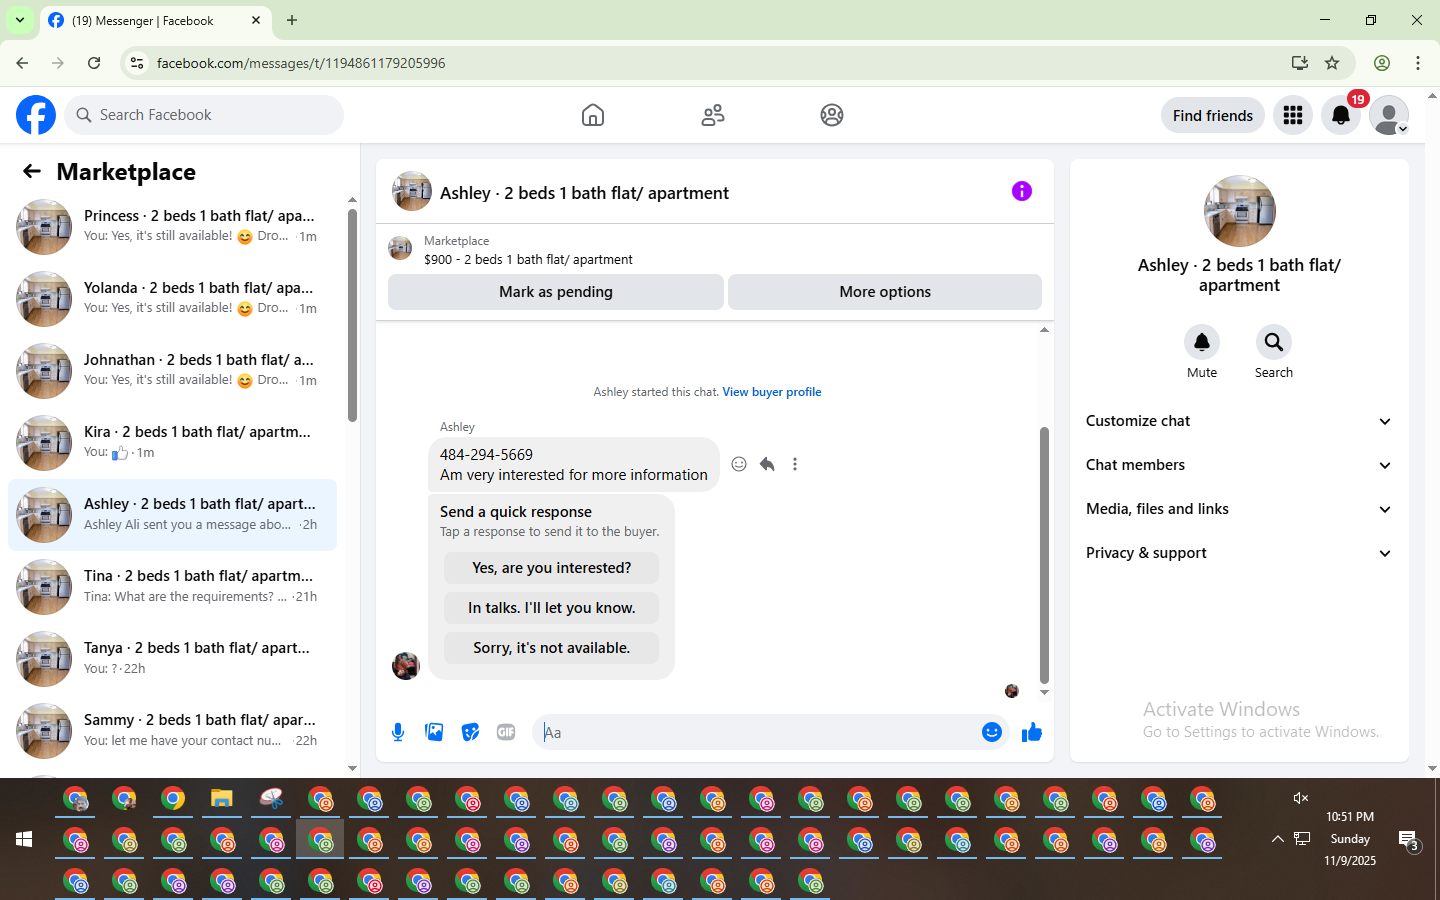Send quick response 'Sorry, it's not available.'

[x=551, y=648]
